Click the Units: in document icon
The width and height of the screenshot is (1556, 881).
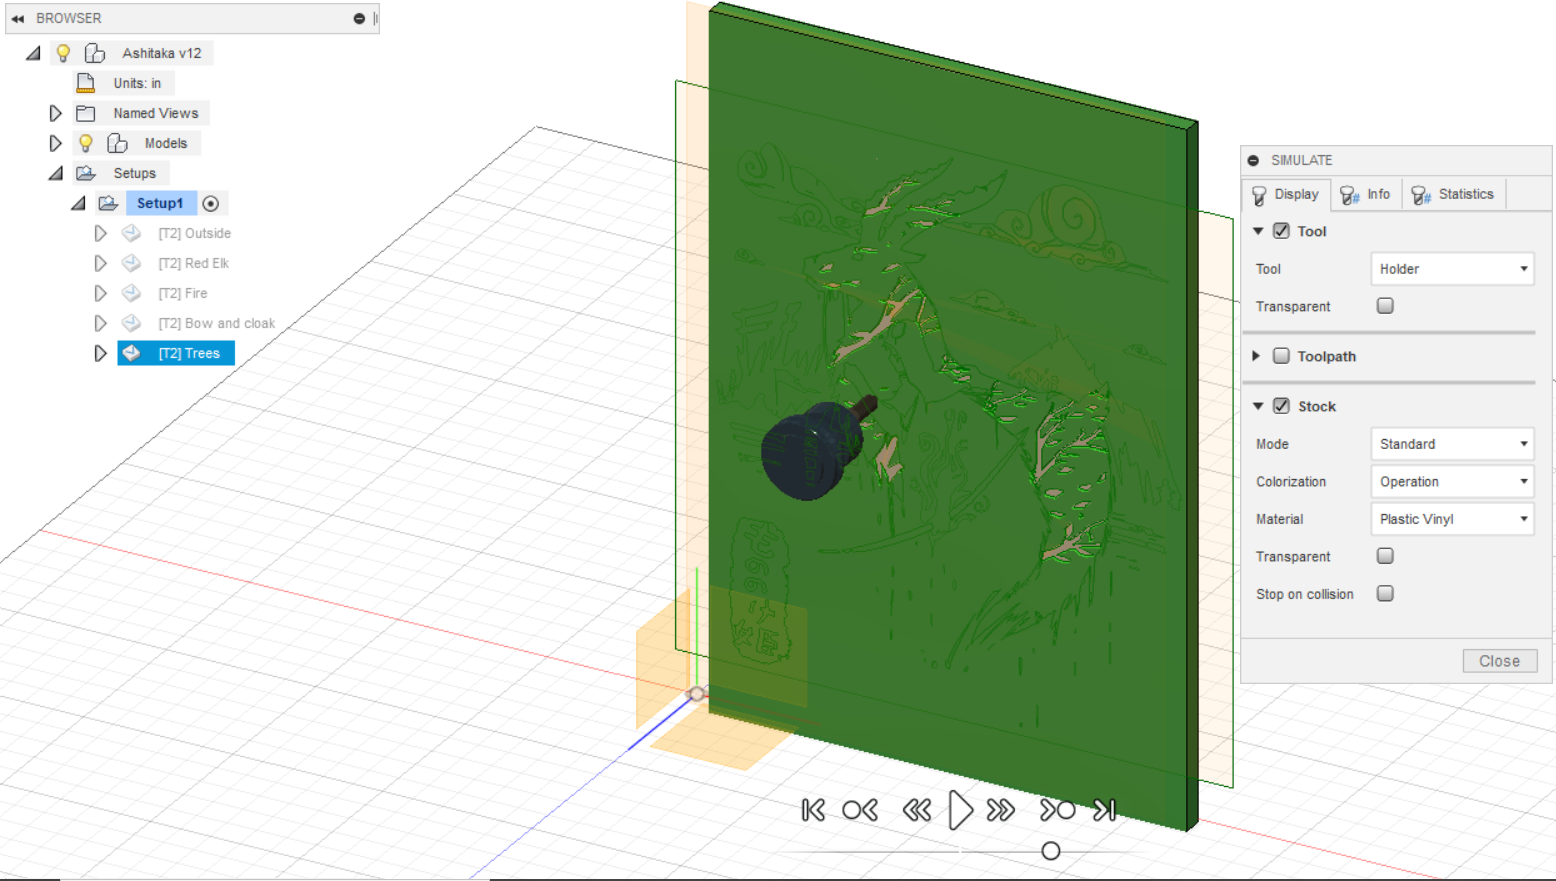point(85,82)
